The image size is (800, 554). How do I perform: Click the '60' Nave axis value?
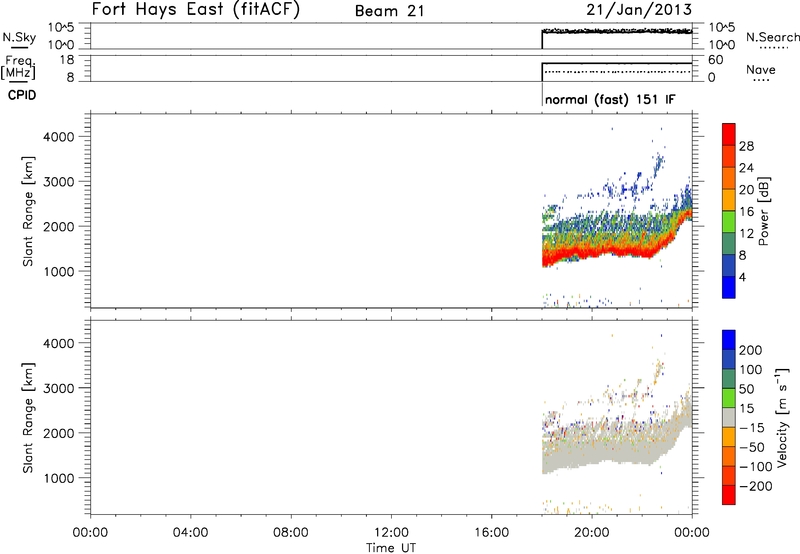click(715, 60)
